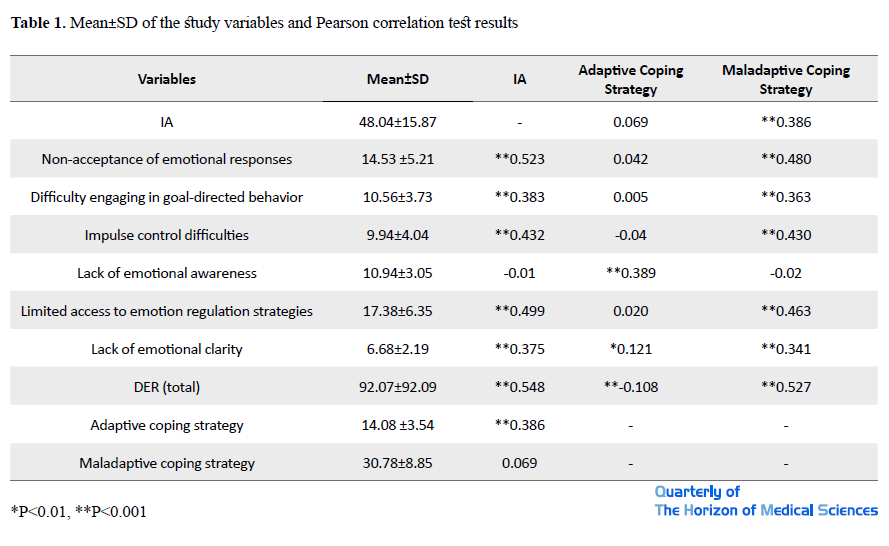This screenshot has width=889, height=546.
Task: Open the Quarterly of The Horizon of Medical Sciences logo
Action: (766, 501)
